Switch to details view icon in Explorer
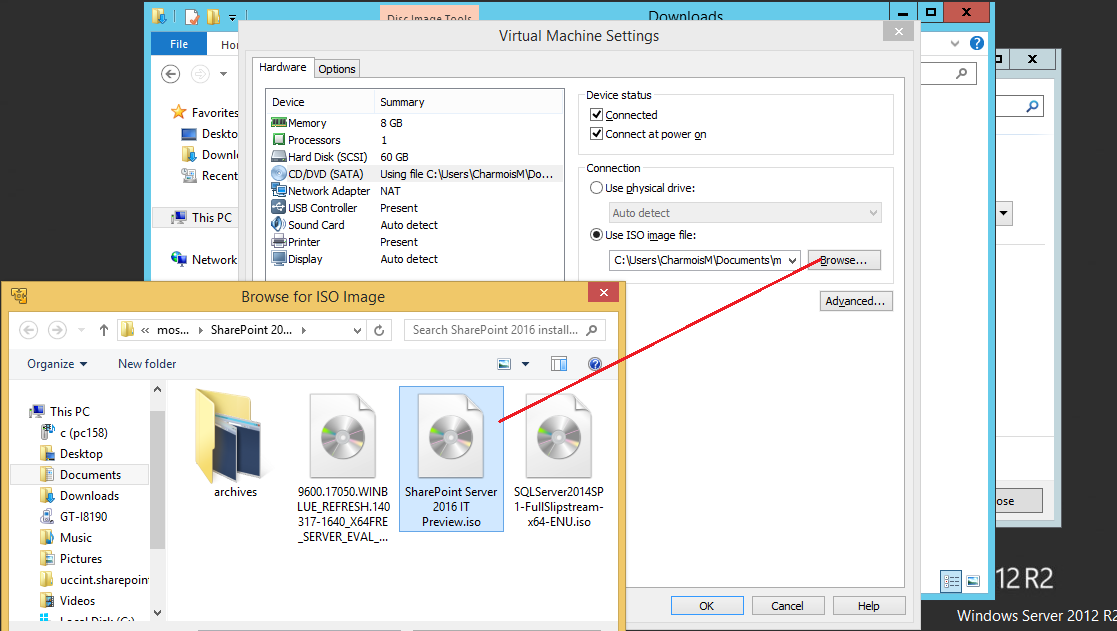Screen dimensions: 1117x631 point(950,581)
